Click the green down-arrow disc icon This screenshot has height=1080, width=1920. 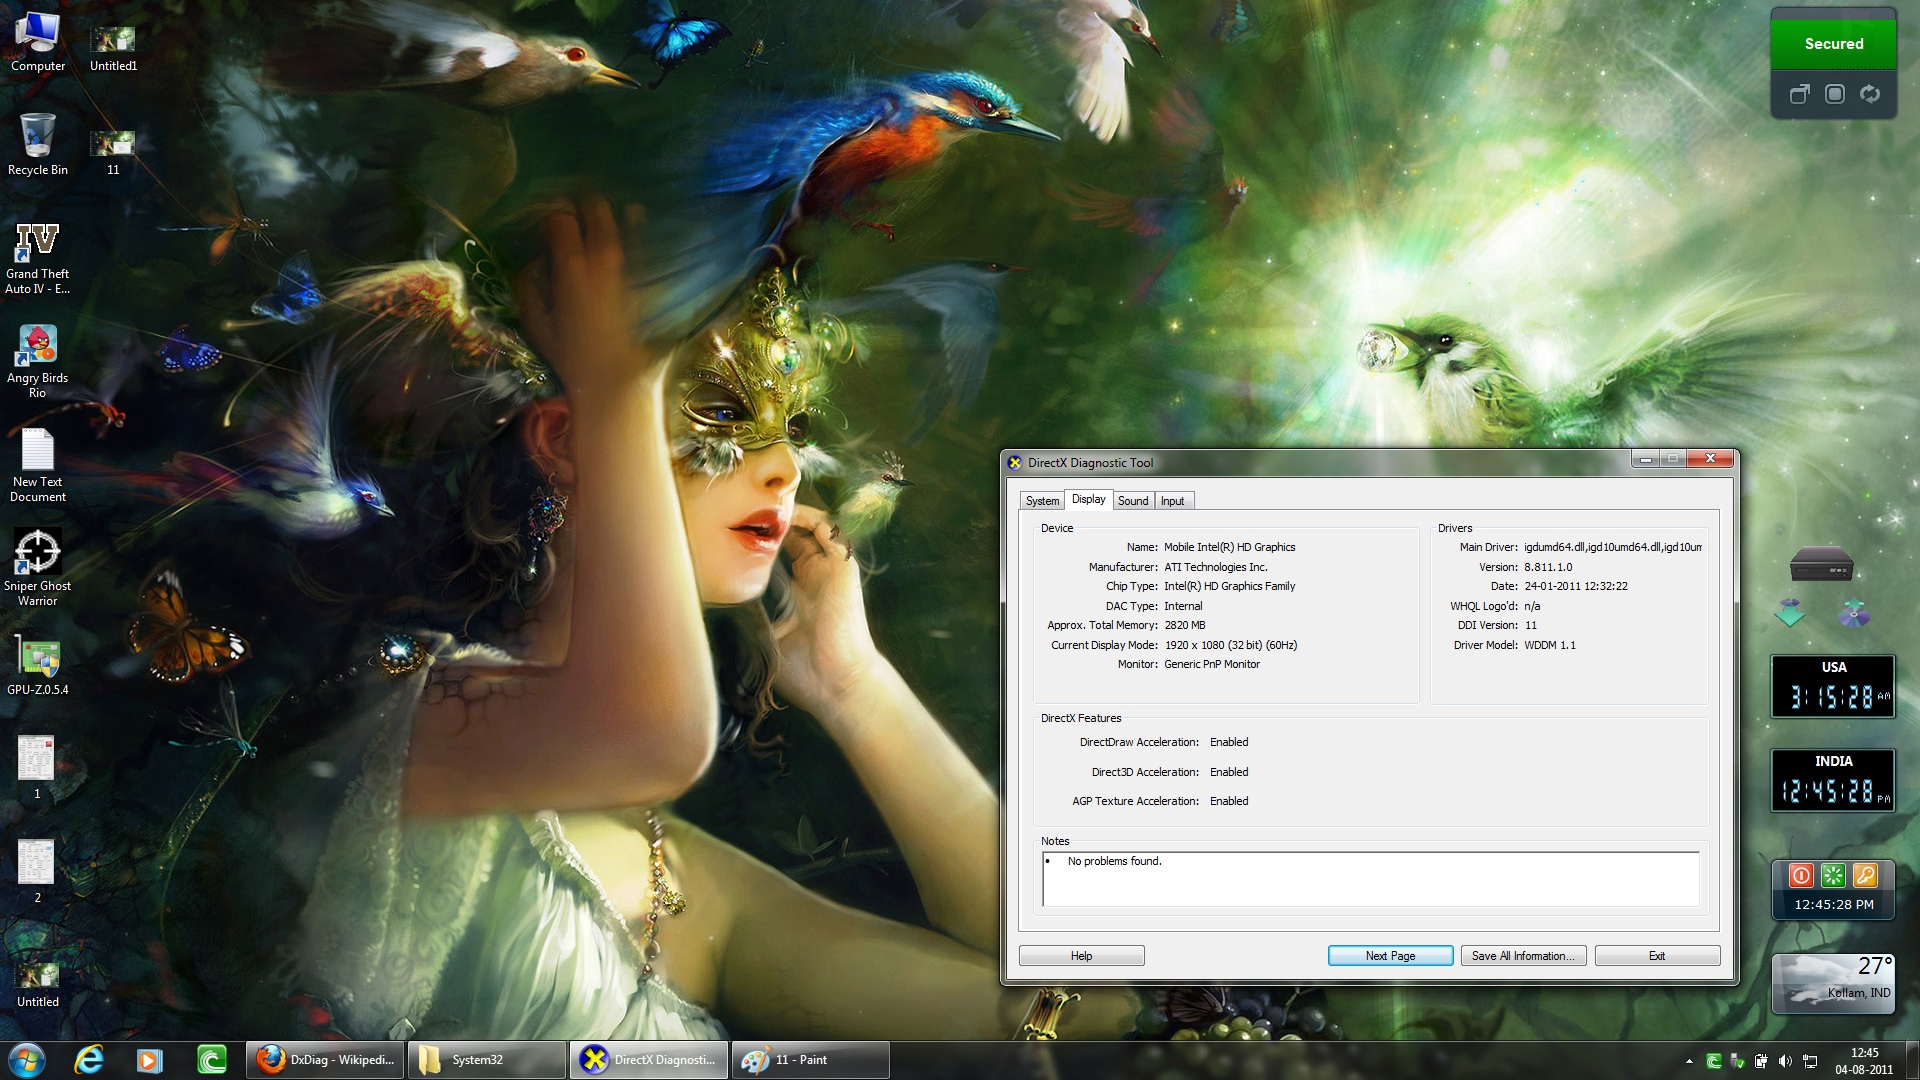tap(1789, 612)
